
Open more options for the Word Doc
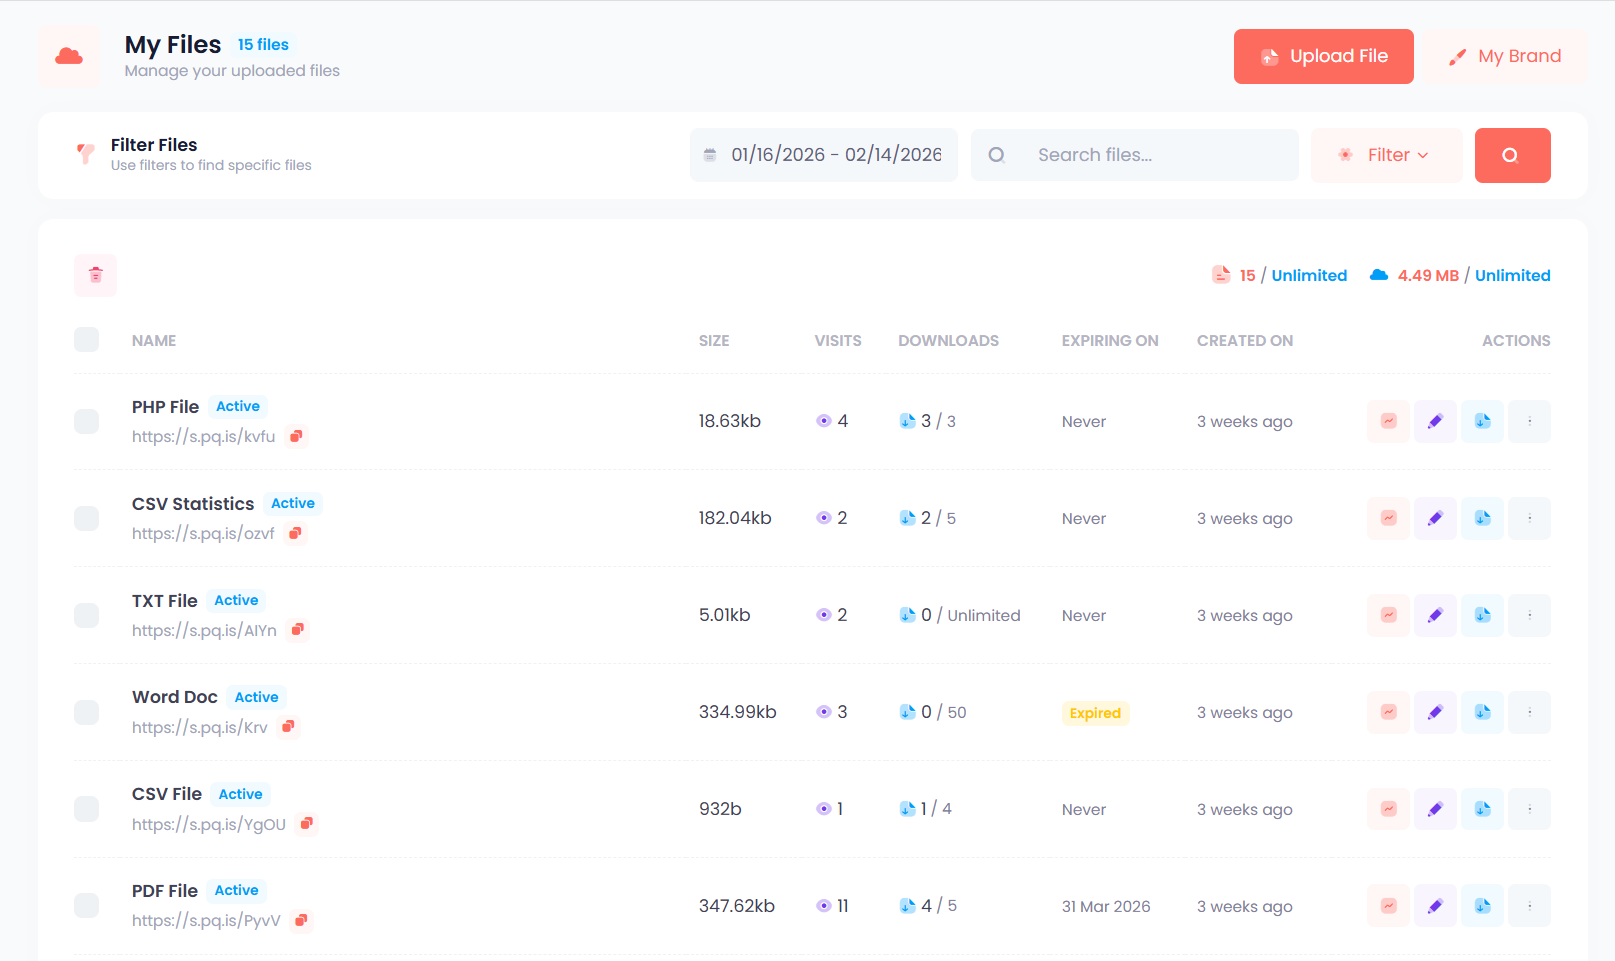(x=1529, y=712)
